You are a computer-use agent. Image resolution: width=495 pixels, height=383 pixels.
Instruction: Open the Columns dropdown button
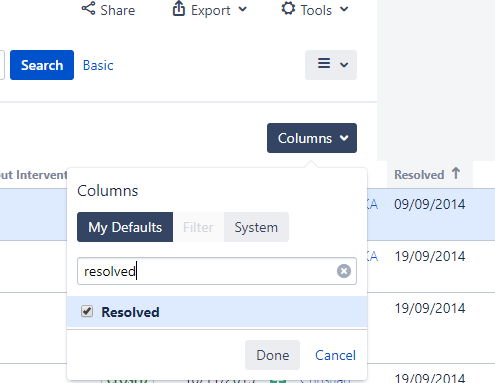point(312,138)
